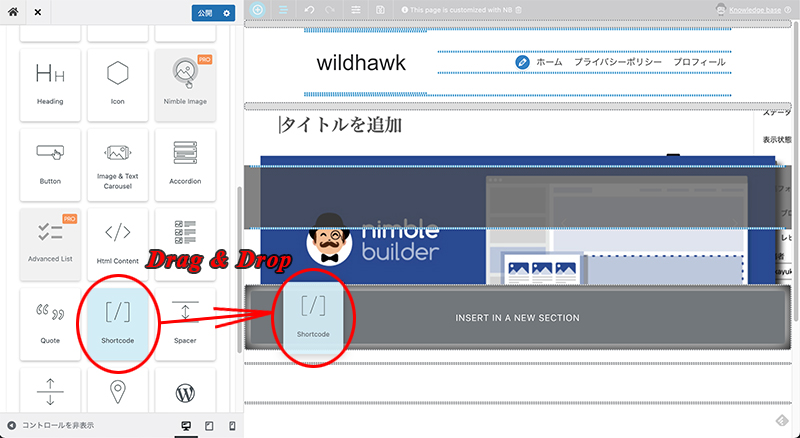Pick the hexagon Icon module
800x438 pixels.
(118, 84)
